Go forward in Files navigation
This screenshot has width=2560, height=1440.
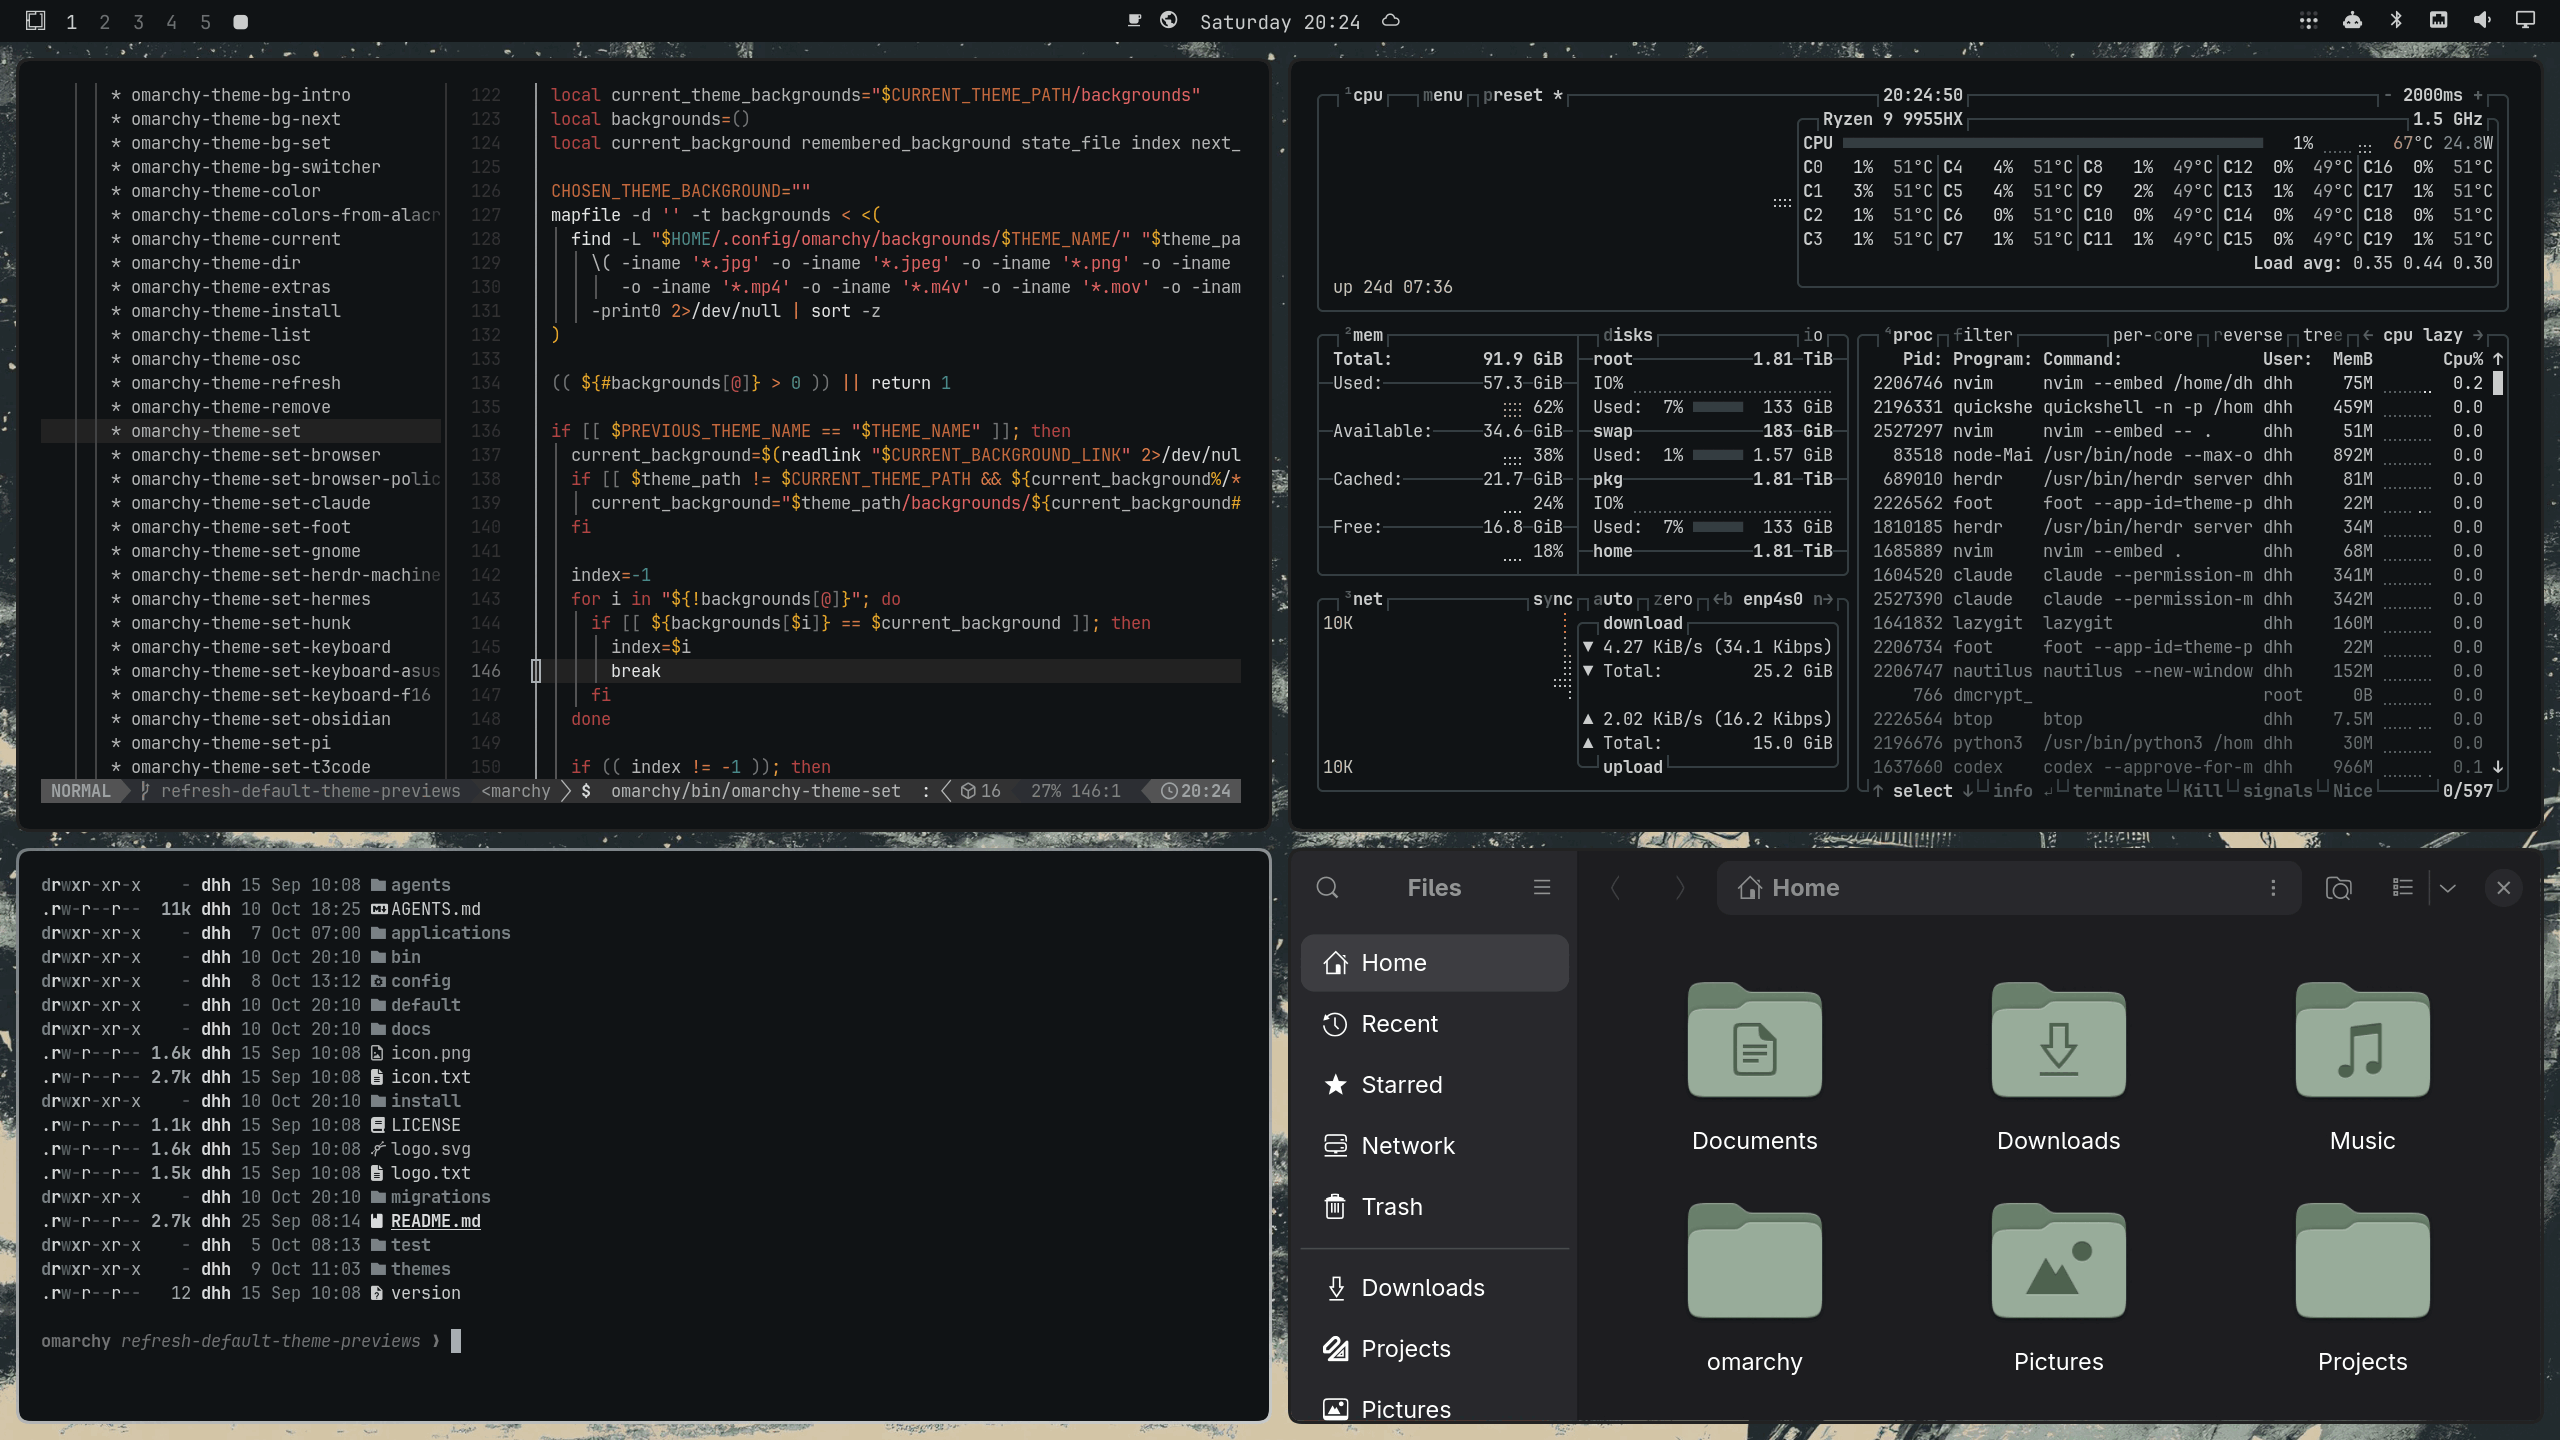pyautogui.click(x=1680, y=888)
